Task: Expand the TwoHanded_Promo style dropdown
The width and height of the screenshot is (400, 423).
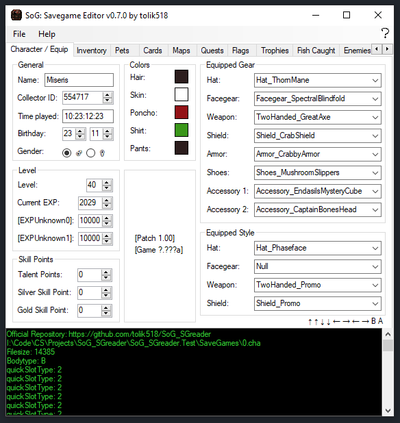Action: (x=375, y=285)
